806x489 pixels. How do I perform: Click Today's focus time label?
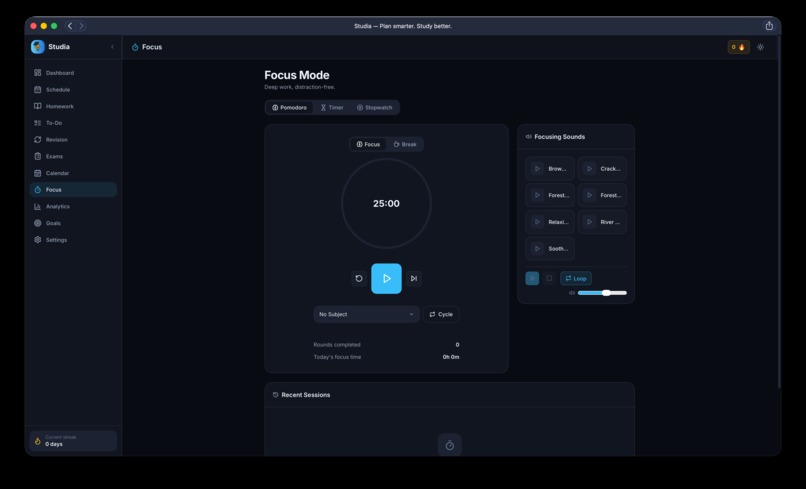tap(337, 357)
